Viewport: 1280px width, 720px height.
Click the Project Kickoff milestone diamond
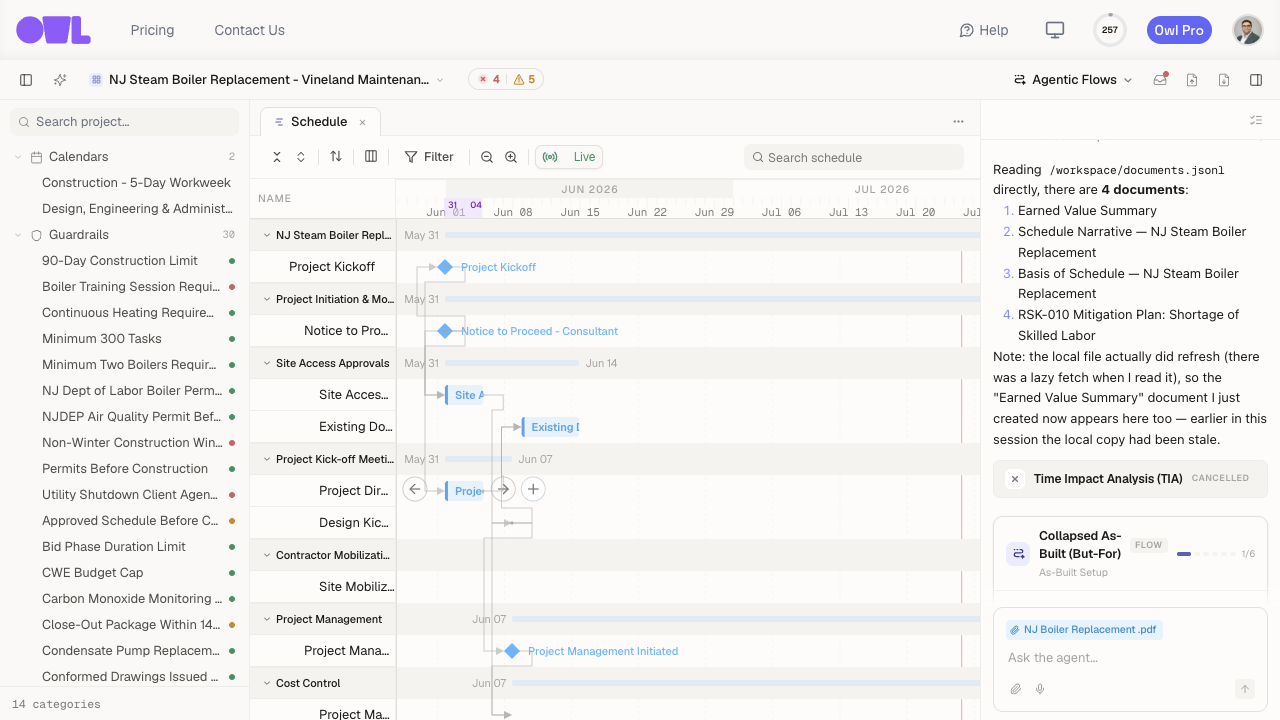click(x=445, y=267)
